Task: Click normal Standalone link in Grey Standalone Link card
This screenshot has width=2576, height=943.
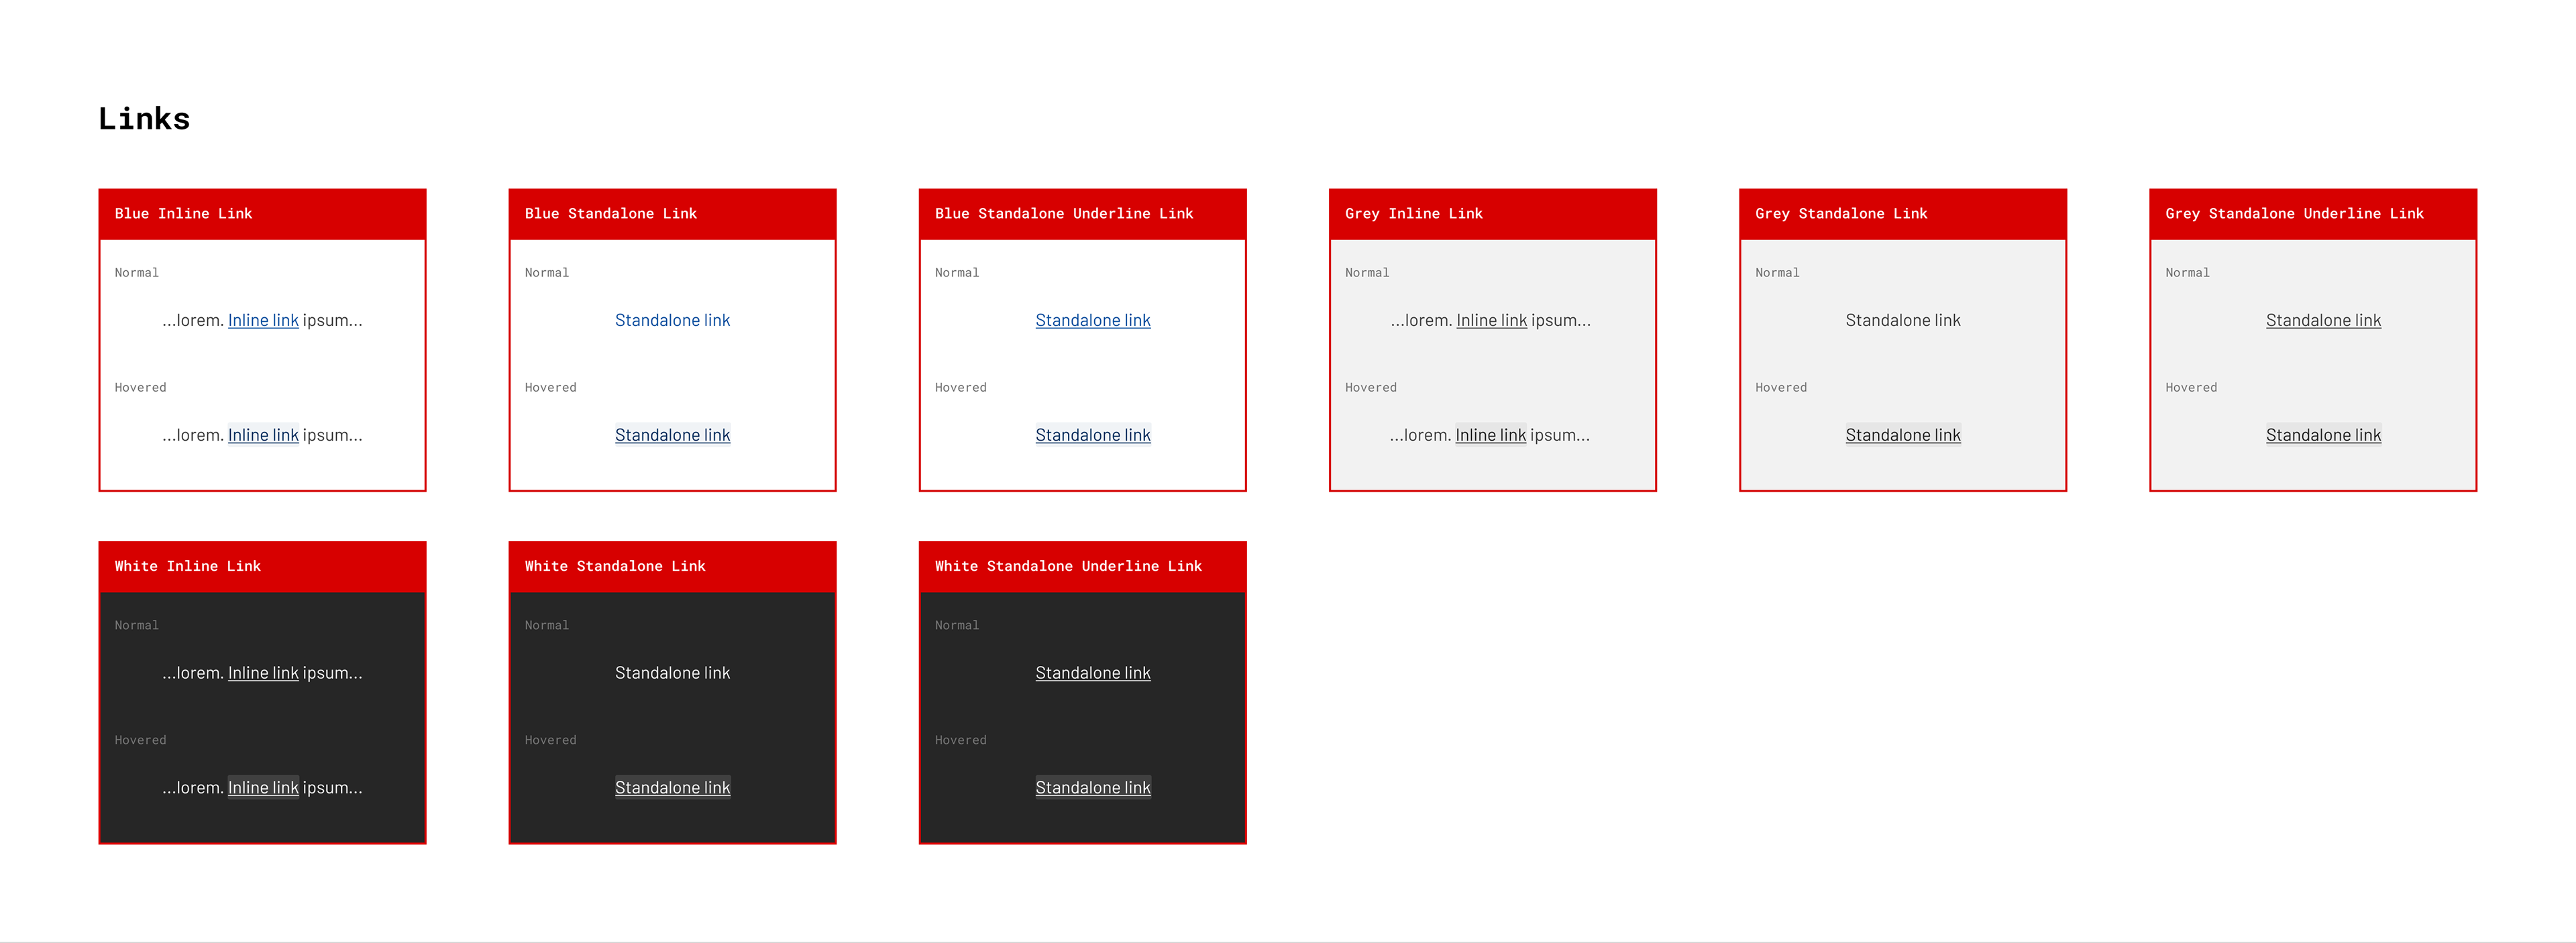Action: pyautogui.click(x=1903, y=320)
